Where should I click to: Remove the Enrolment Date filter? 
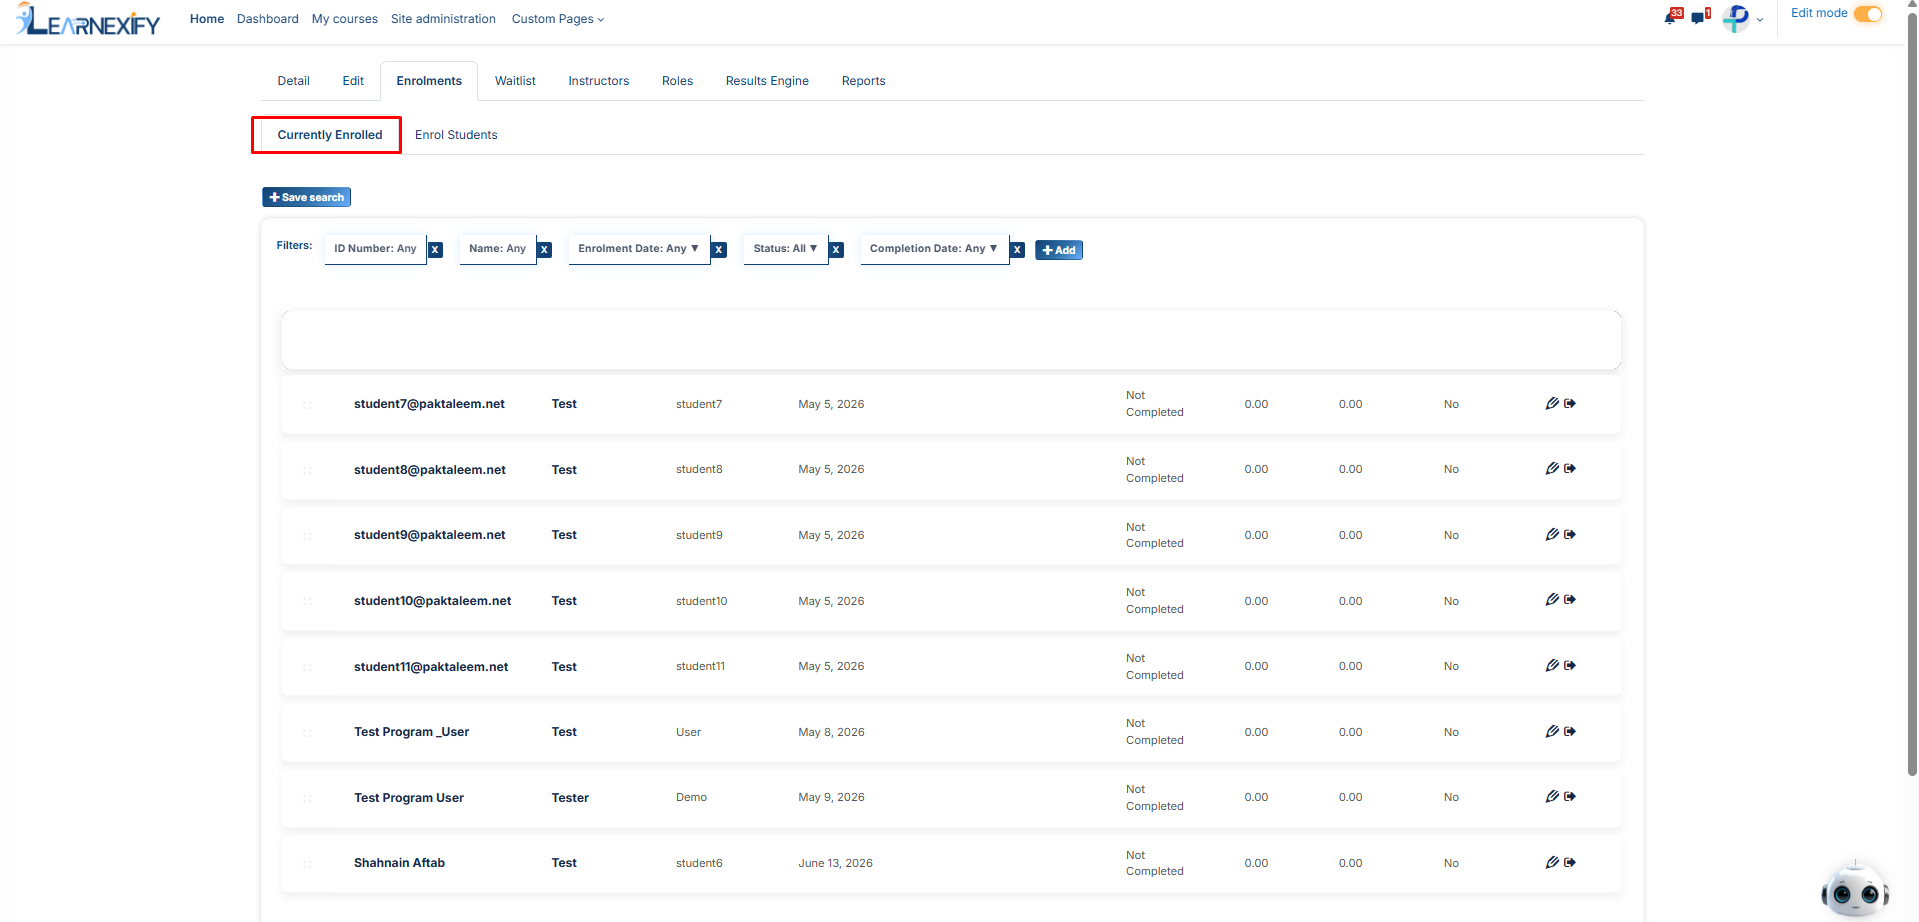[x=718, y=250]
